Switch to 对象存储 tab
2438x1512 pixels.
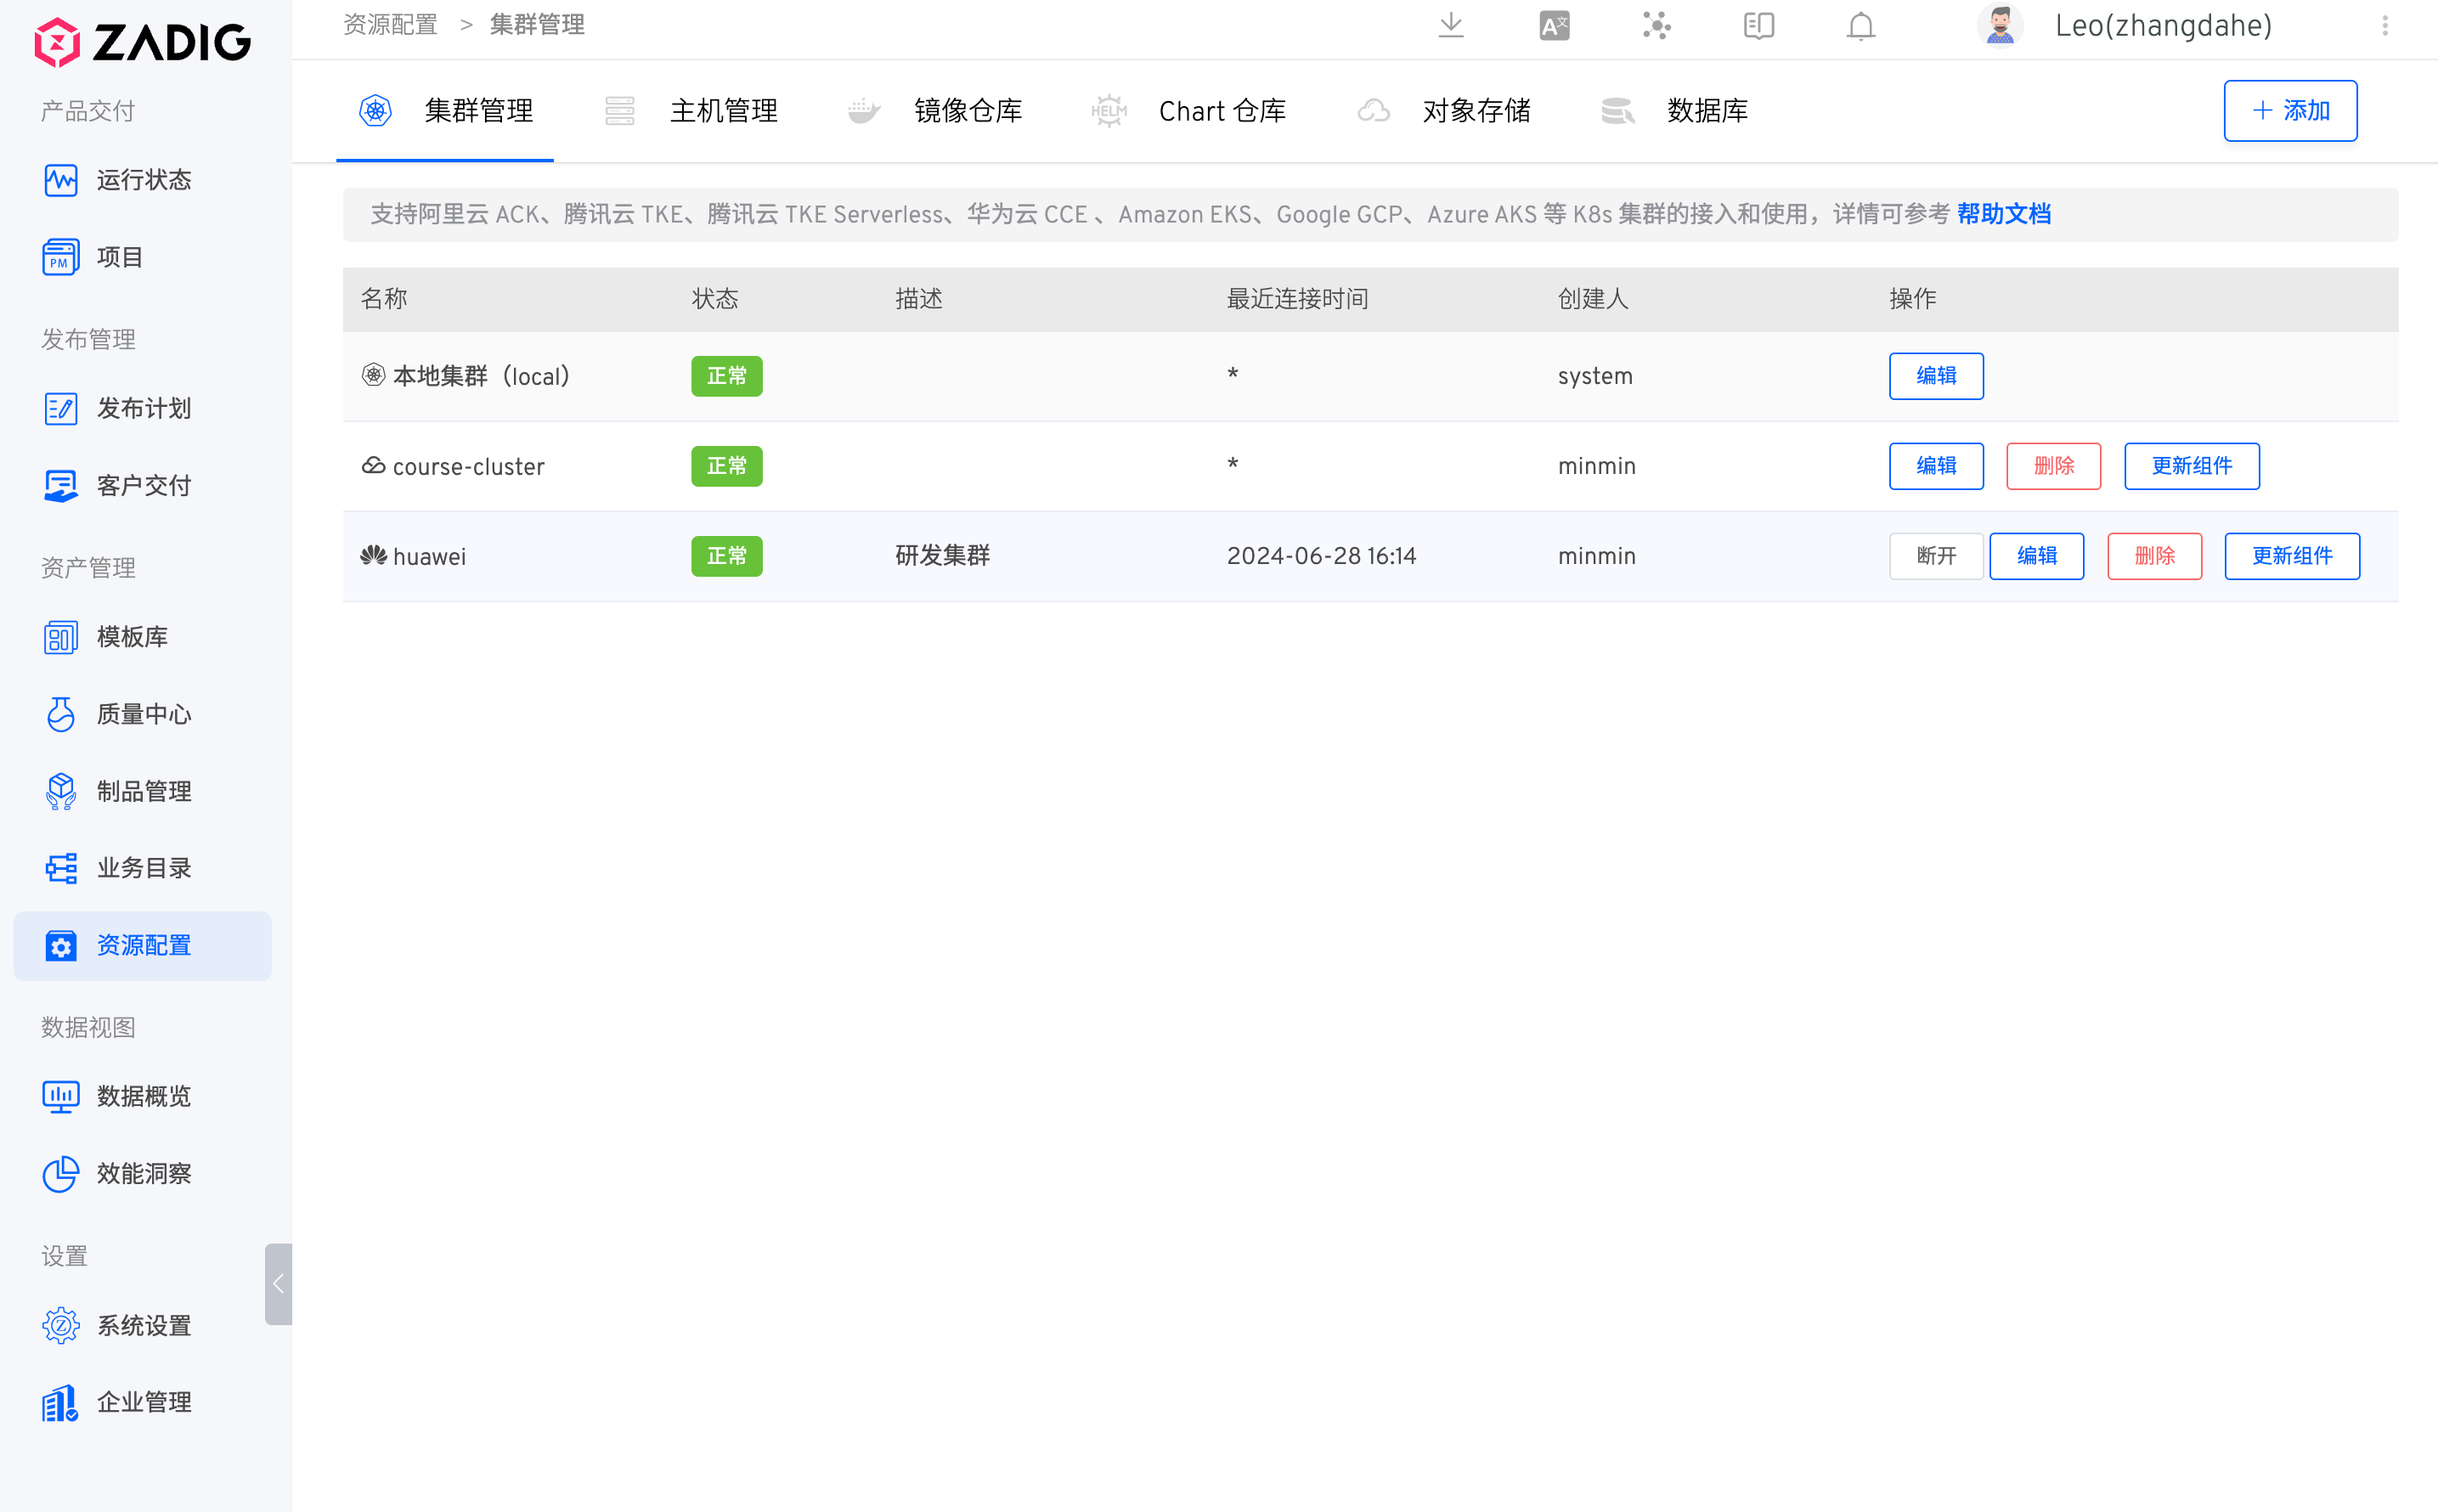click(1444, 111)
